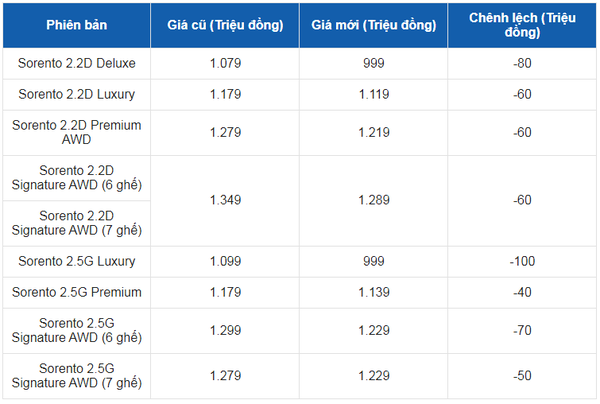This screenshot has height=404, width=600.
Task: Select the Sorento 2.2D Deluxe cell
Action: pyautogui.click(x=77, y=63)
